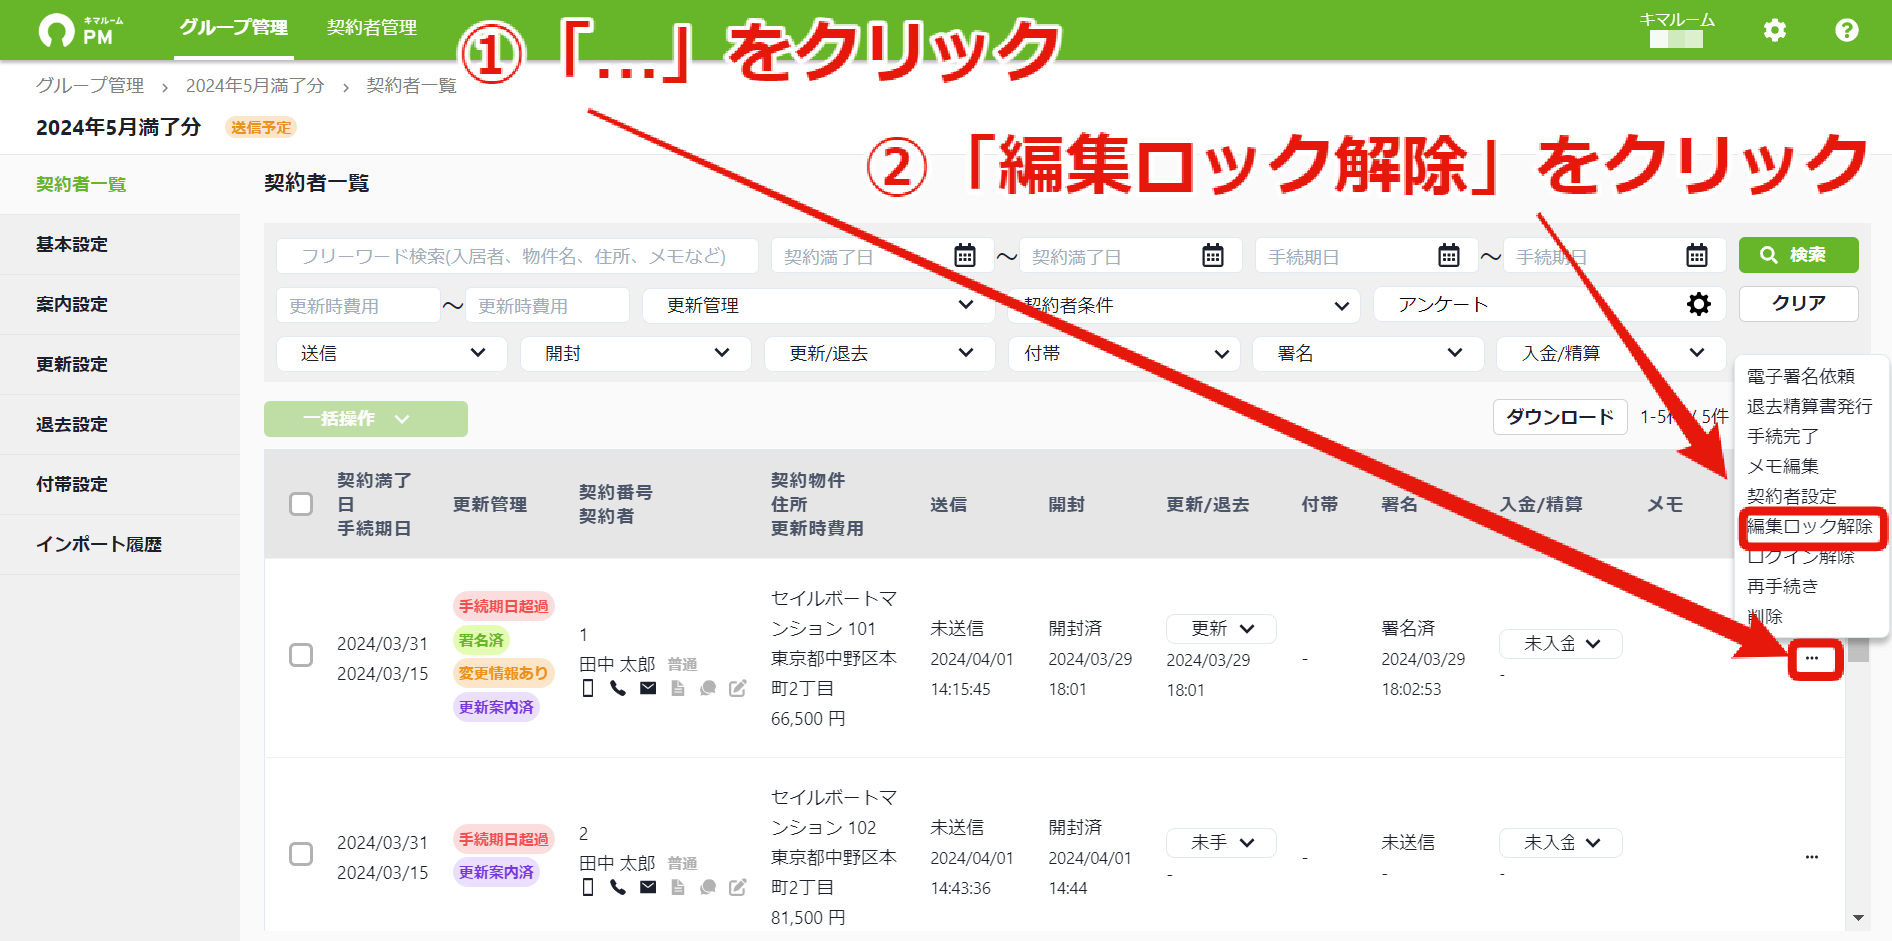This screenshot has width=1892, height=941.
Task: Click the first 更新時費用 input field
Action: point(358,305)
